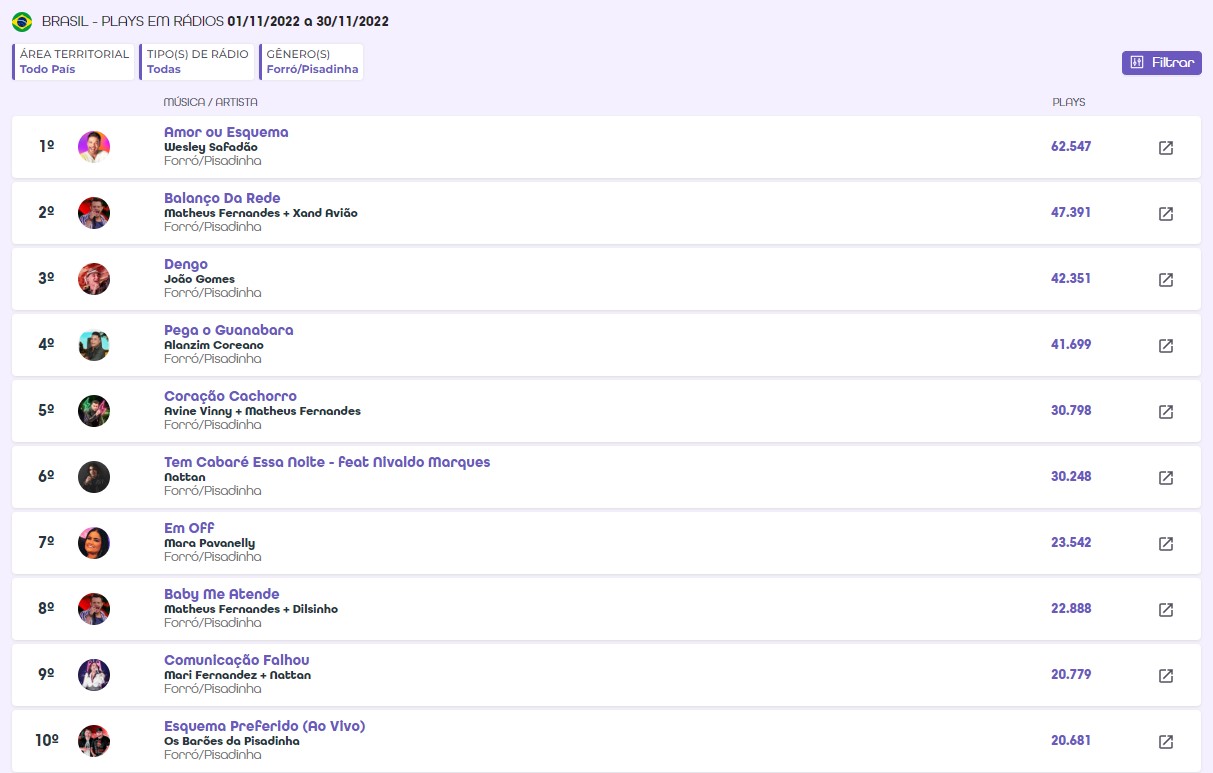The height and width of the screenshot is (773, 1213).
Task: Click play count 20.681
Action: (x=1071, y=741)
